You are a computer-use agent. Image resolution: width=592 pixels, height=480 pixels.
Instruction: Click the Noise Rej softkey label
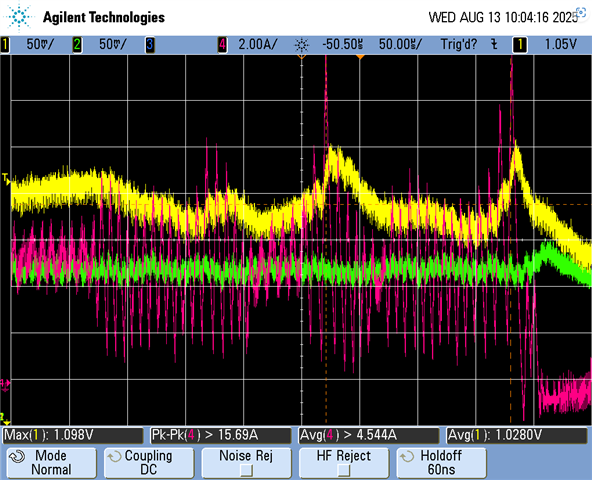coord(246,456)
